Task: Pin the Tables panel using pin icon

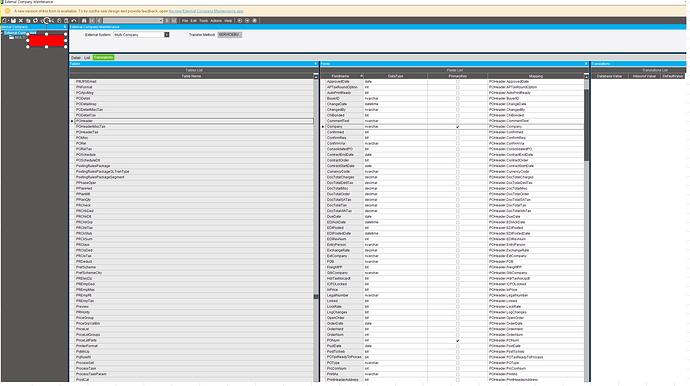Action: (315, 64)
